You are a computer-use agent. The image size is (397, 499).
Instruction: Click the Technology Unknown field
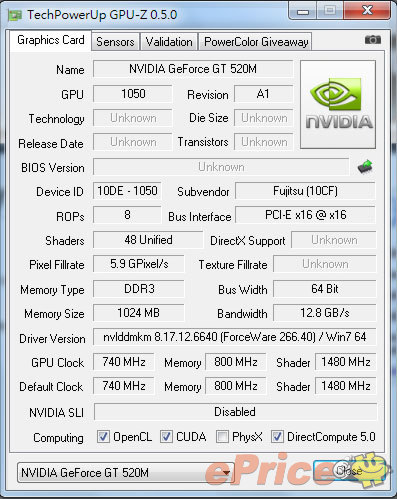click(x=133, y=118)
